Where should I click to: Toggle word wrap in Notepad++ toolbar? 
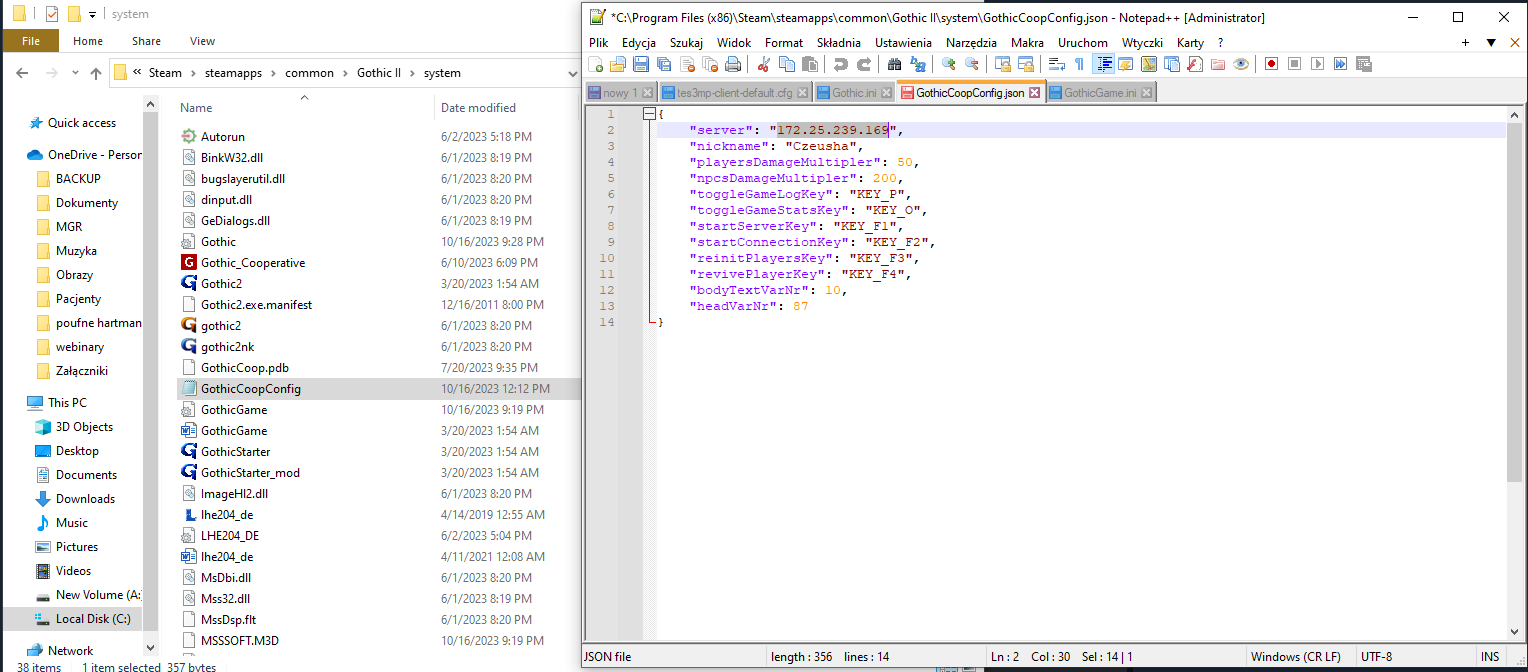click(1056, 64)
